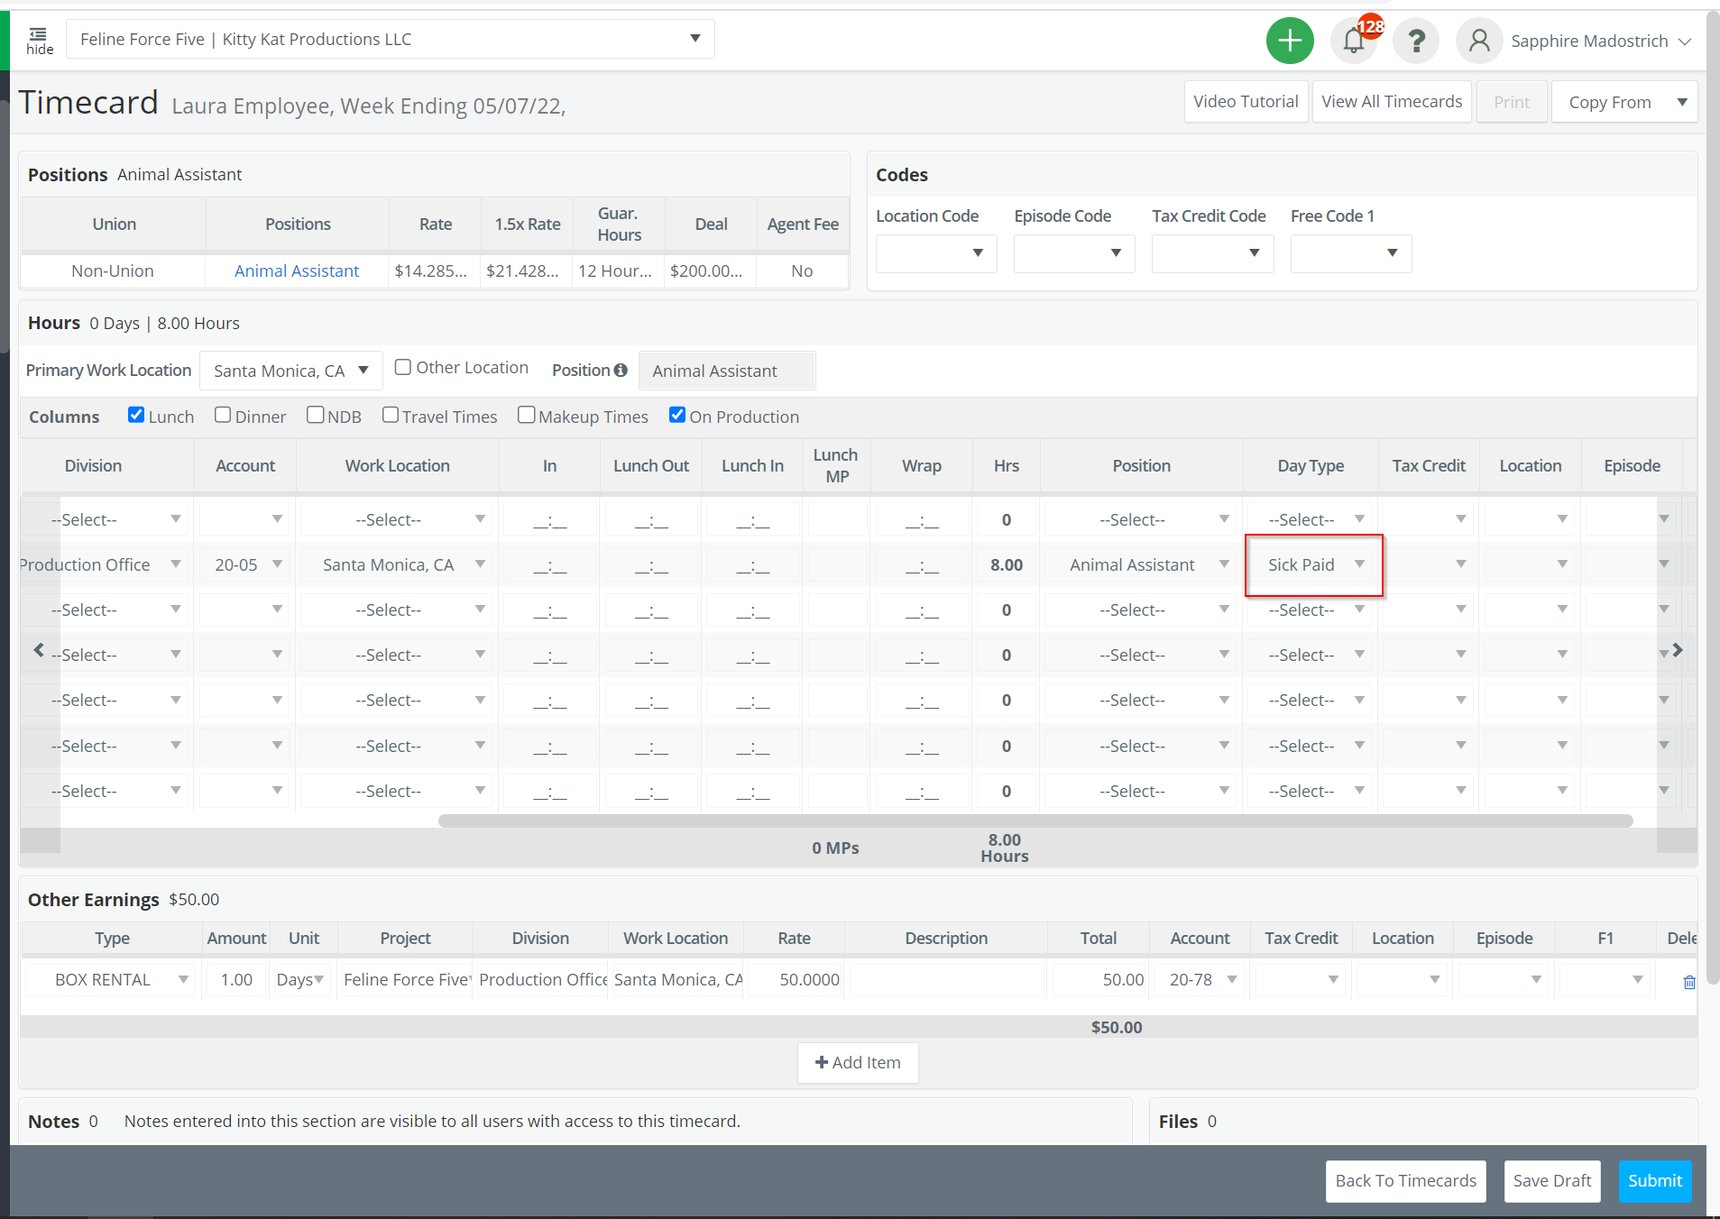
Task: Open the Copy From menu
Action: tap(1623, 102)
